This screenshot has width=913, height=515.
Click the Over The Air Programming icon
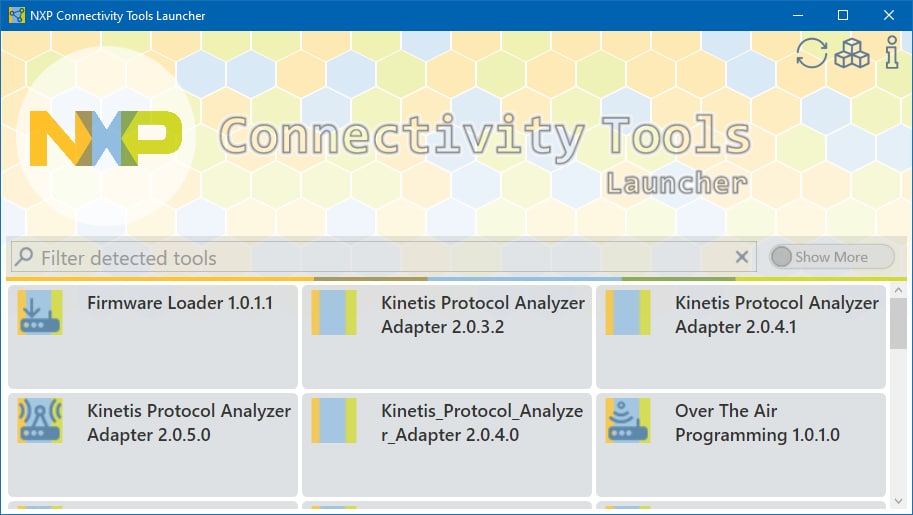628,420
